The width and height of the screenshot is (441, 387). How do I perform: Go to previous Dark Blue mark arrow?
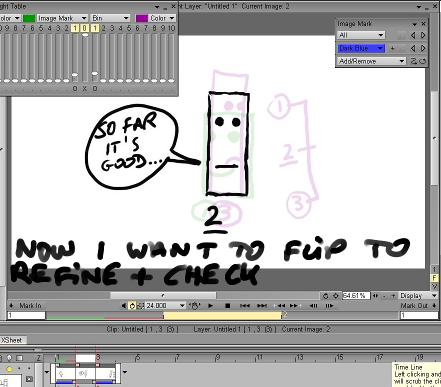click(x=413, y=48)
